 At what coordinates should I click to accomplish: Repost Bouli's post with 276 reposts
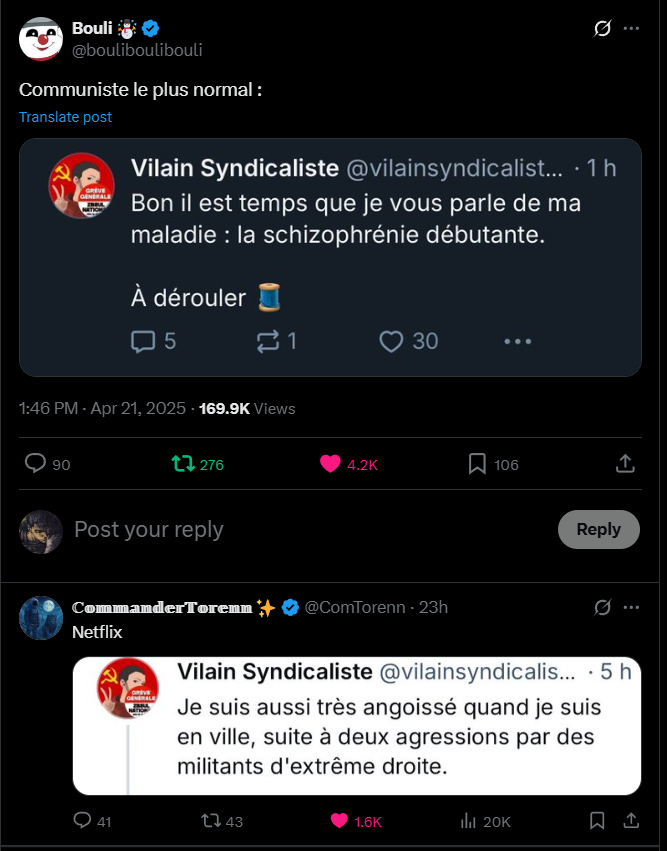[x=182, y=464]
